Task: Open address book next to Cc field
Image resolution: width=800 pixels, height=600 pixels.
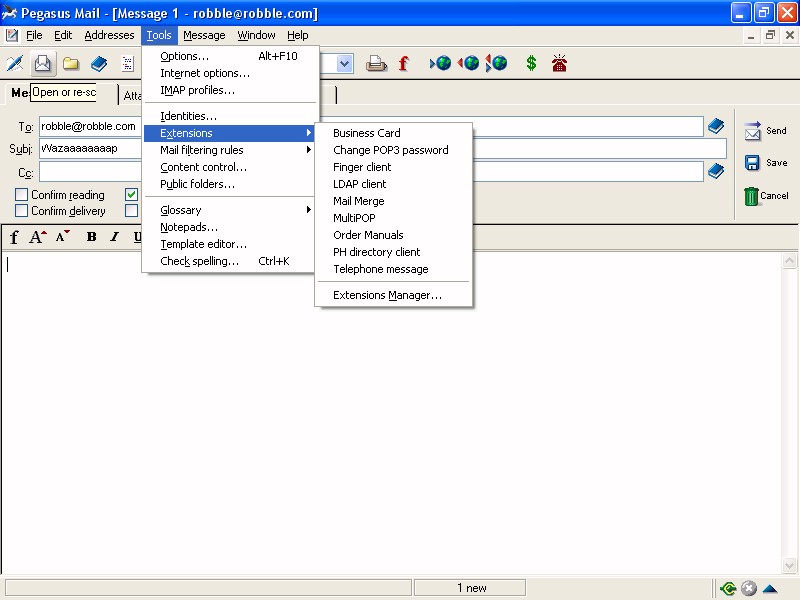Action: (716, 171)
